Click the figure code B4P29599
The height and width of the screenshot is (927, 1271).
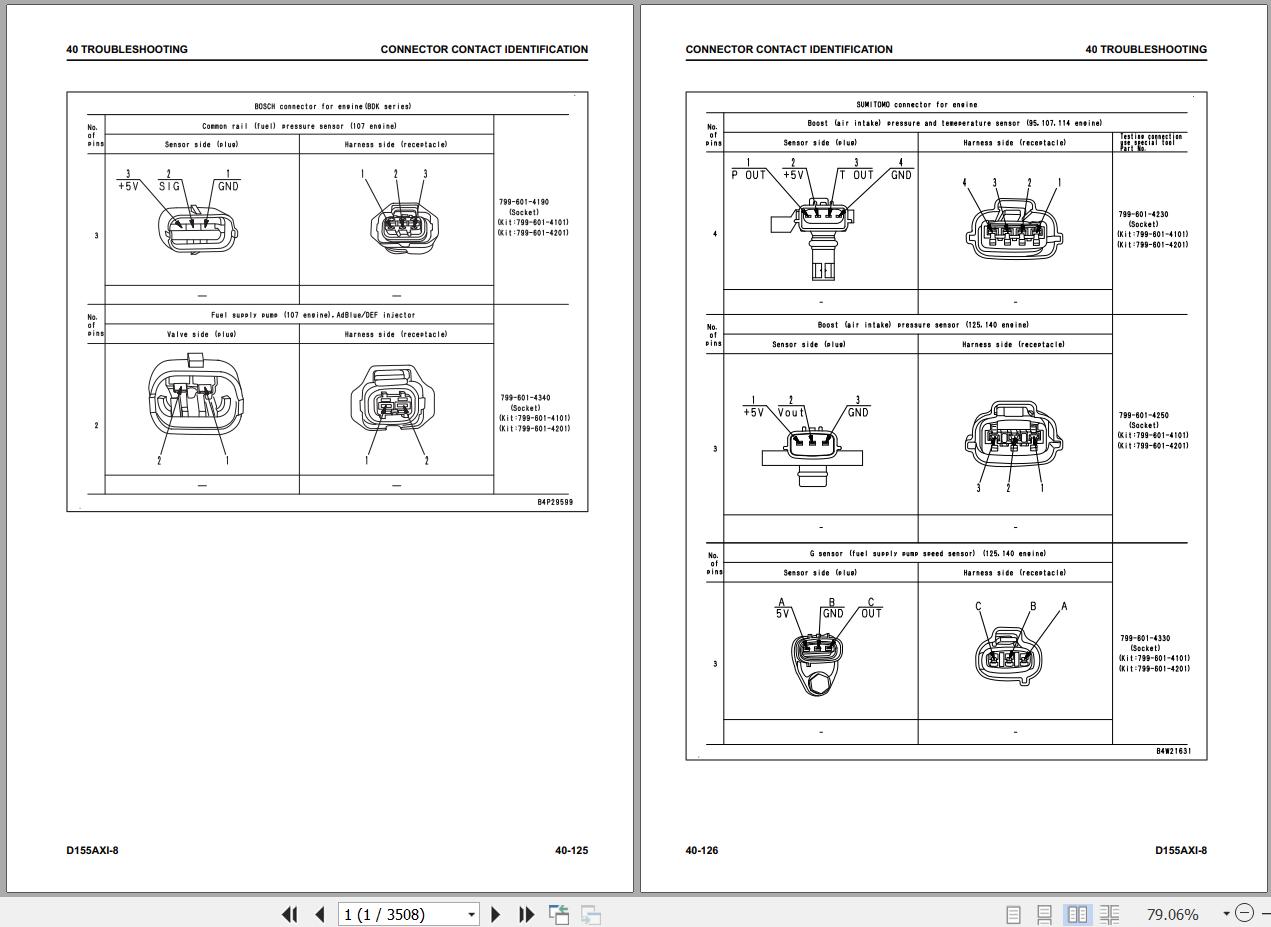[x=555, y=502]
